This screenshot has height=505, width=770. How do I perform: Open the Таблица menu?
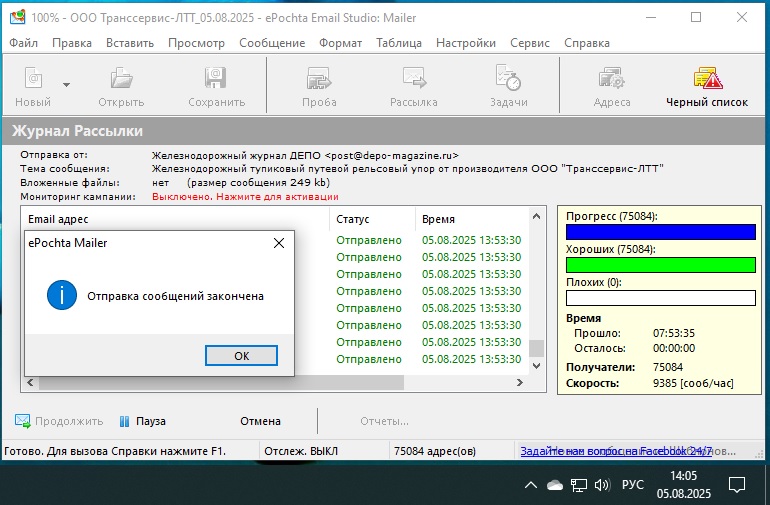click(399, 43)
